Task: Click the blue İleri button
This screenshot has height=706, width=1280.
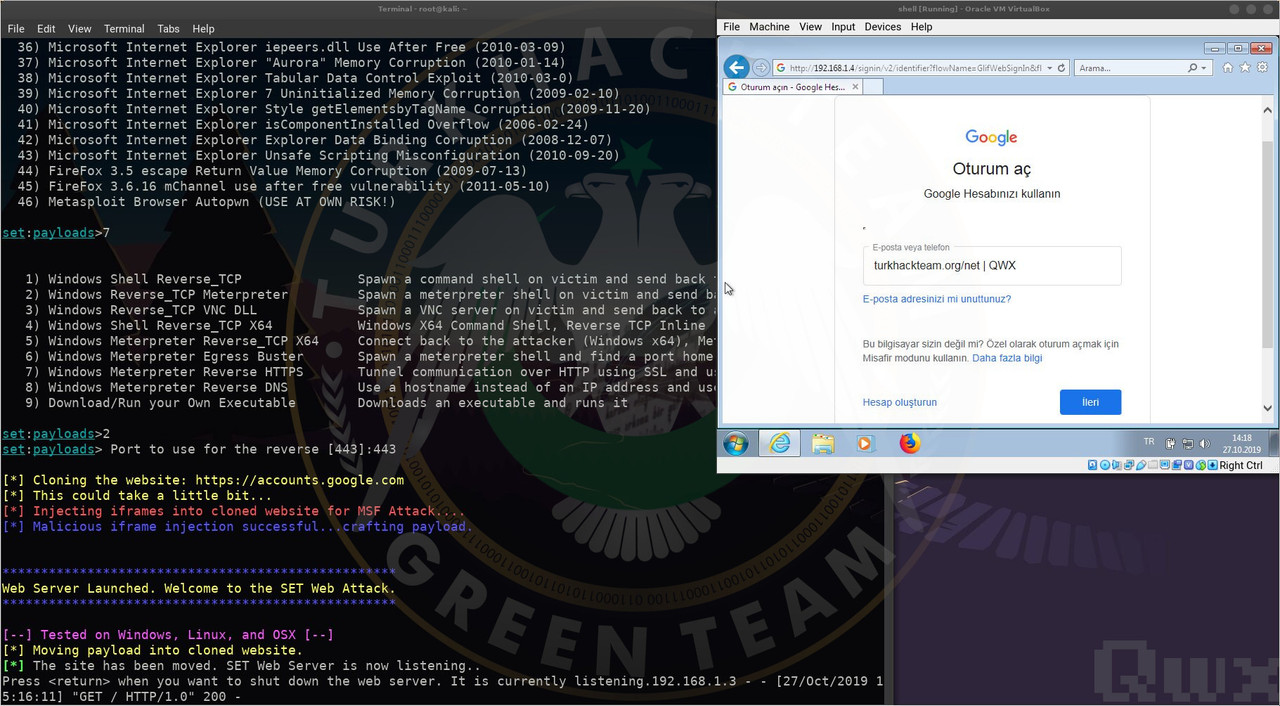Action: 1090,402
